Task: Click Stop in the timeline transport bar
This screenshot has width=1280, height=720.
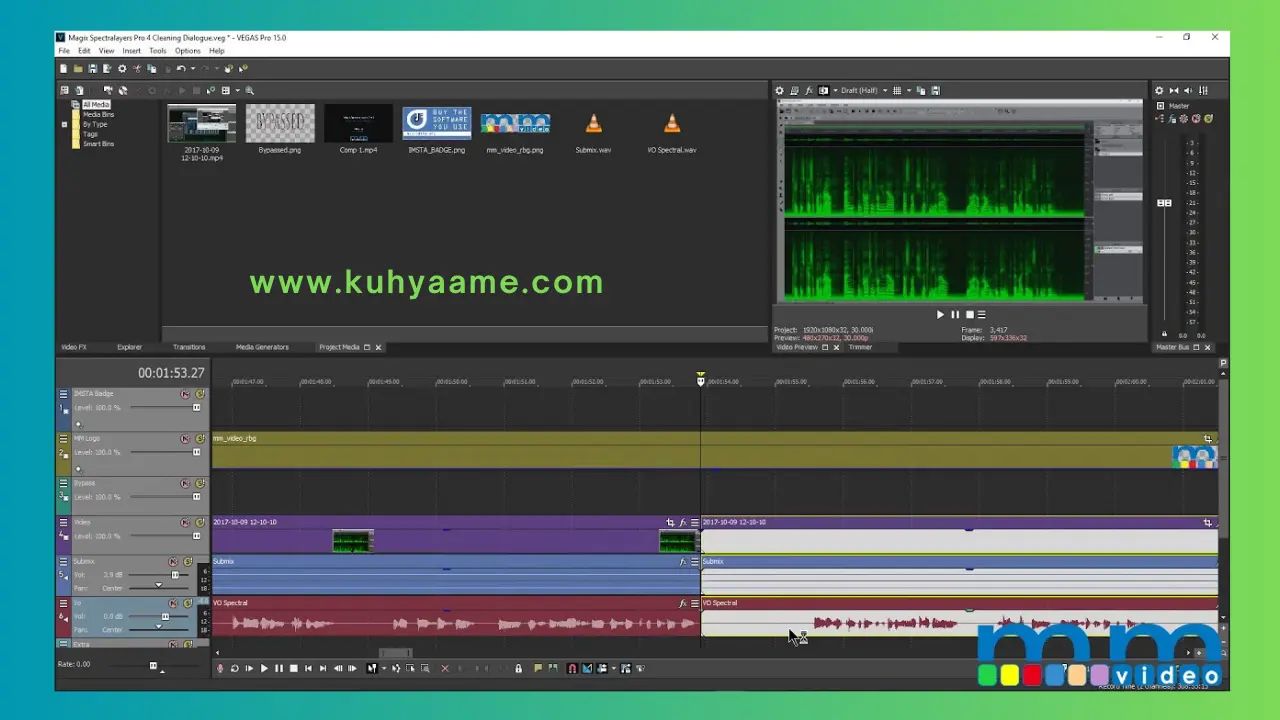Action: click(294, 668)
